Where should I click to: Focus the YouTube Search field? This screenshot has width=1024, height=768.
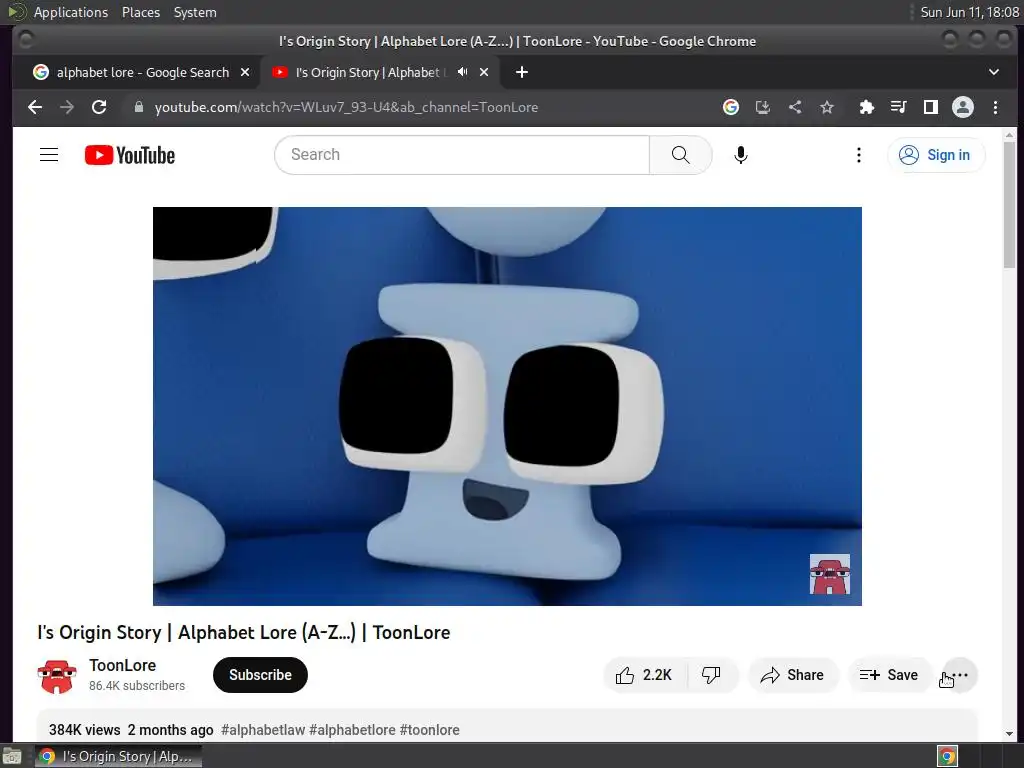click(462, 155)
